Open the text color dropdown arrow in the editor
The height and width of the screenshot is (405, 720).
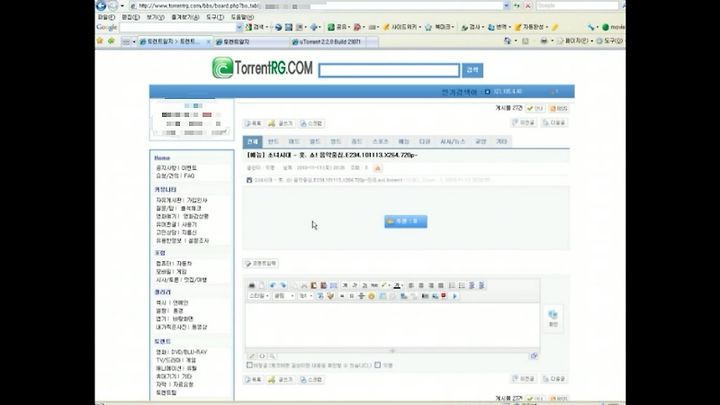coord(403,286)
